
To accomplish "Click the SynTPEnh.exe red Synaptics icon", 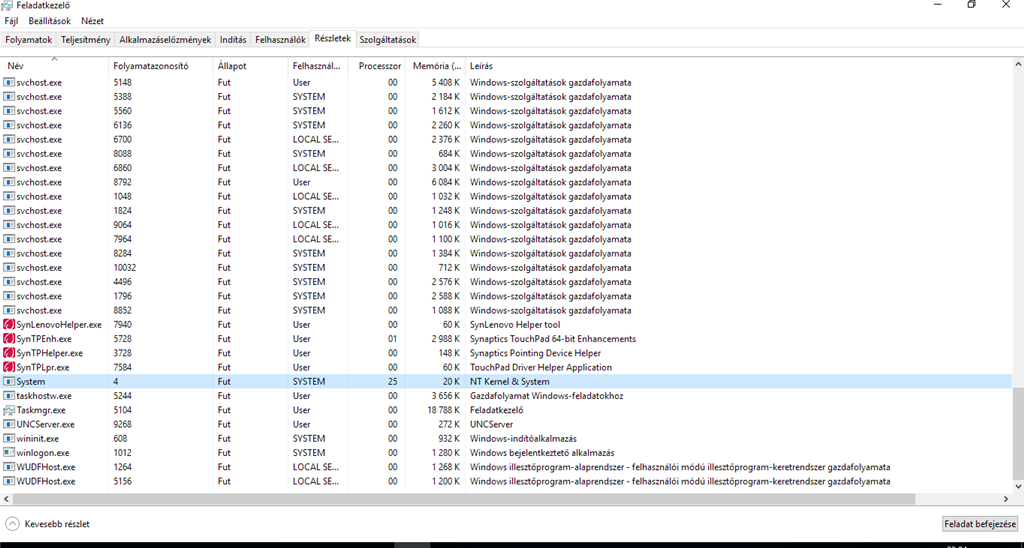I will tap(9, 339).
